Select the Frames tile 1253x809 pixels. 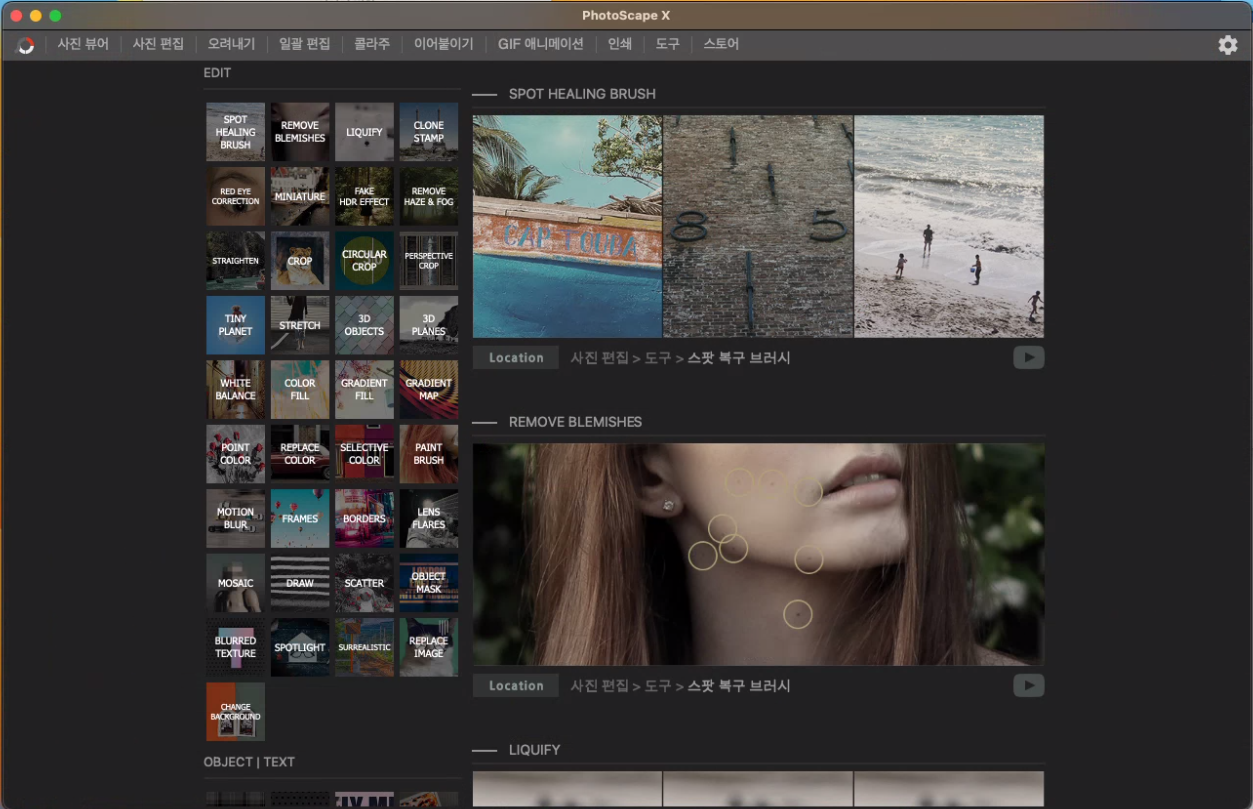[300, 519]
